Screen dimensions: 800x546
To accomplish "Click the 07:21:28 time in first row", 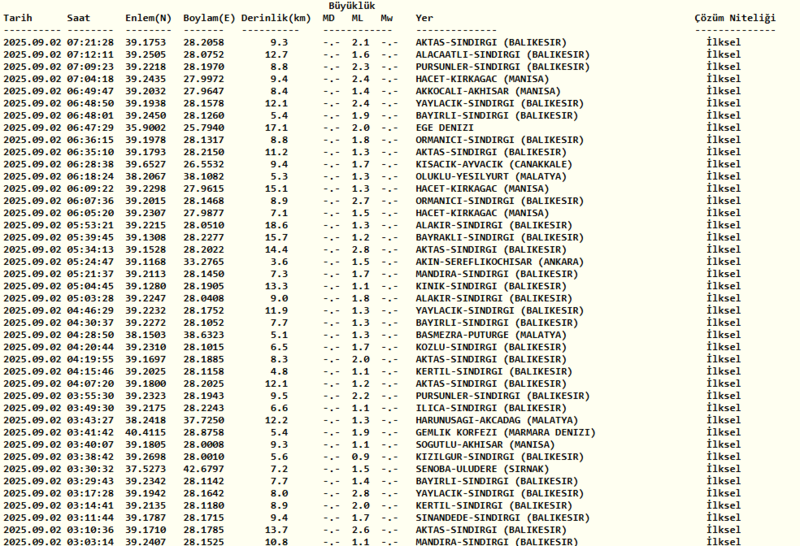I will [90, 43].
